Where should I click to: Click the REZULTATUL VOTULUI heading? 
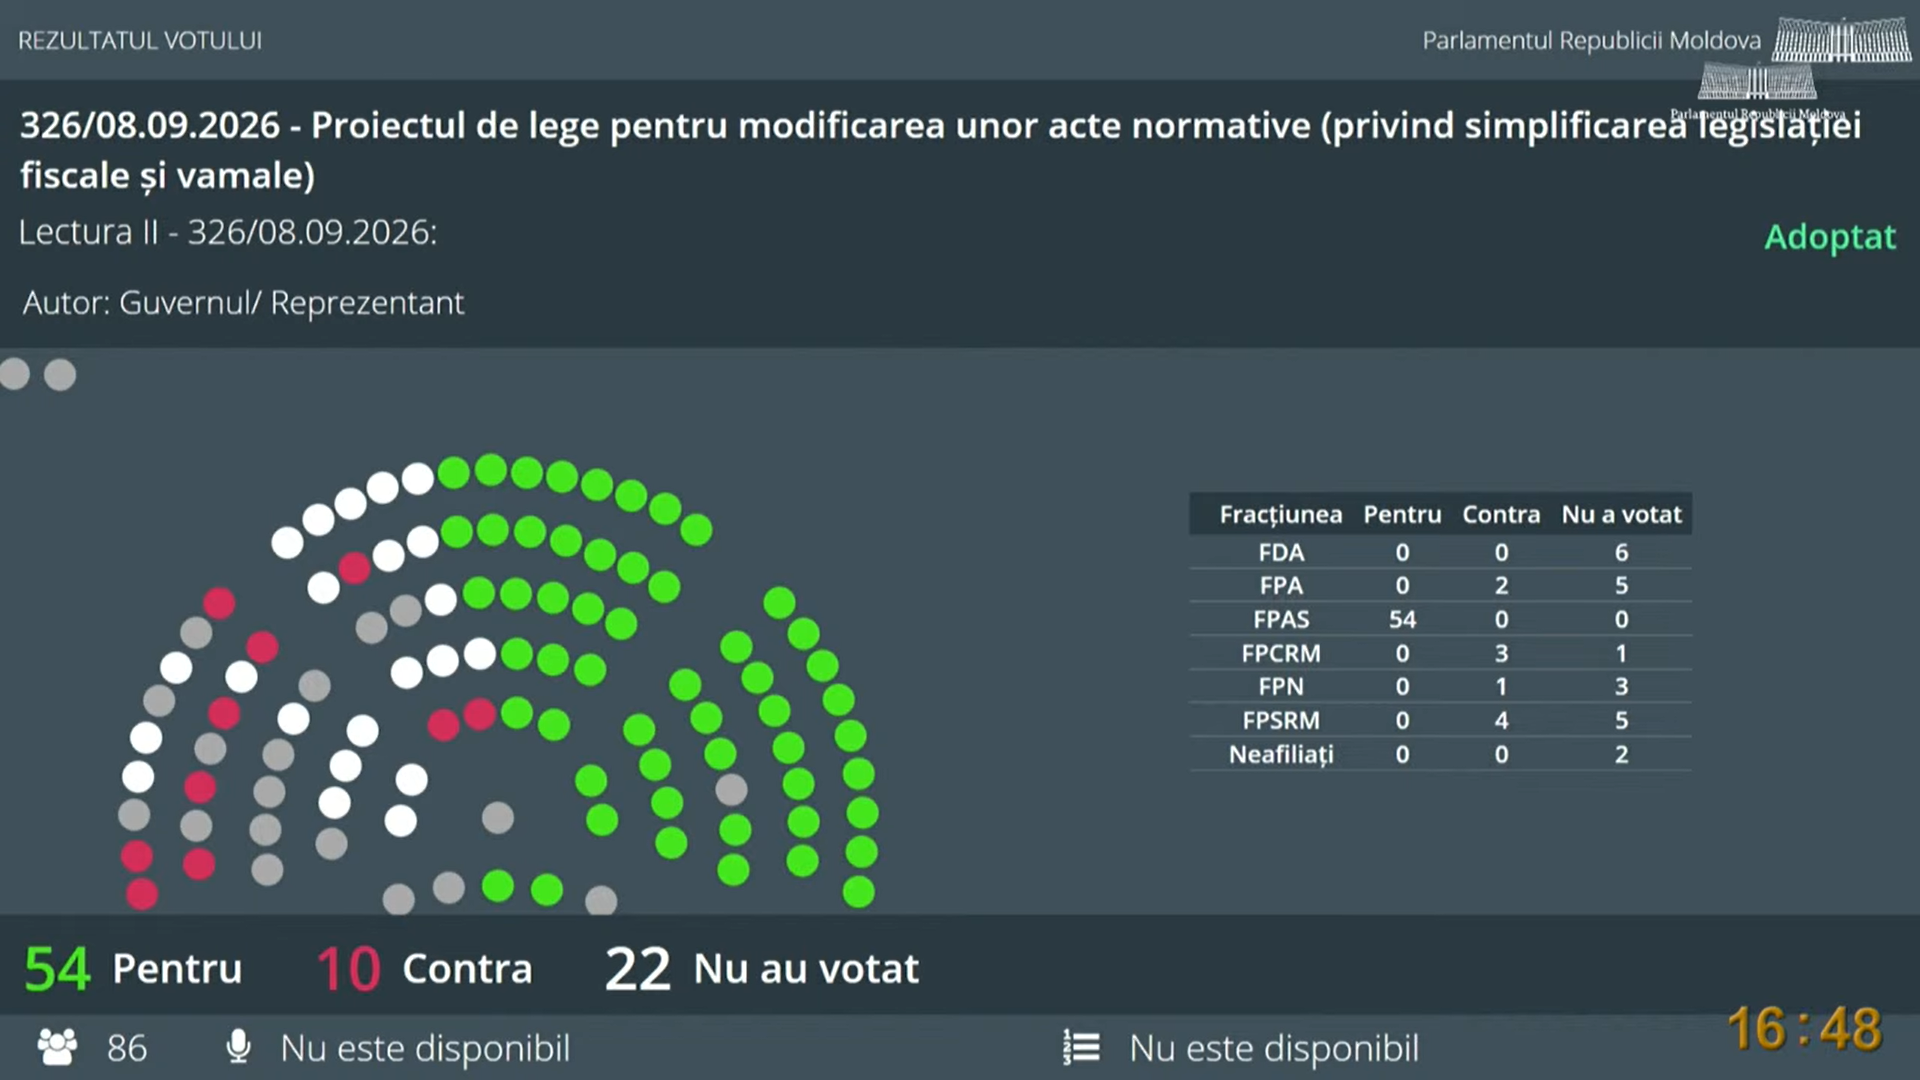140,41
